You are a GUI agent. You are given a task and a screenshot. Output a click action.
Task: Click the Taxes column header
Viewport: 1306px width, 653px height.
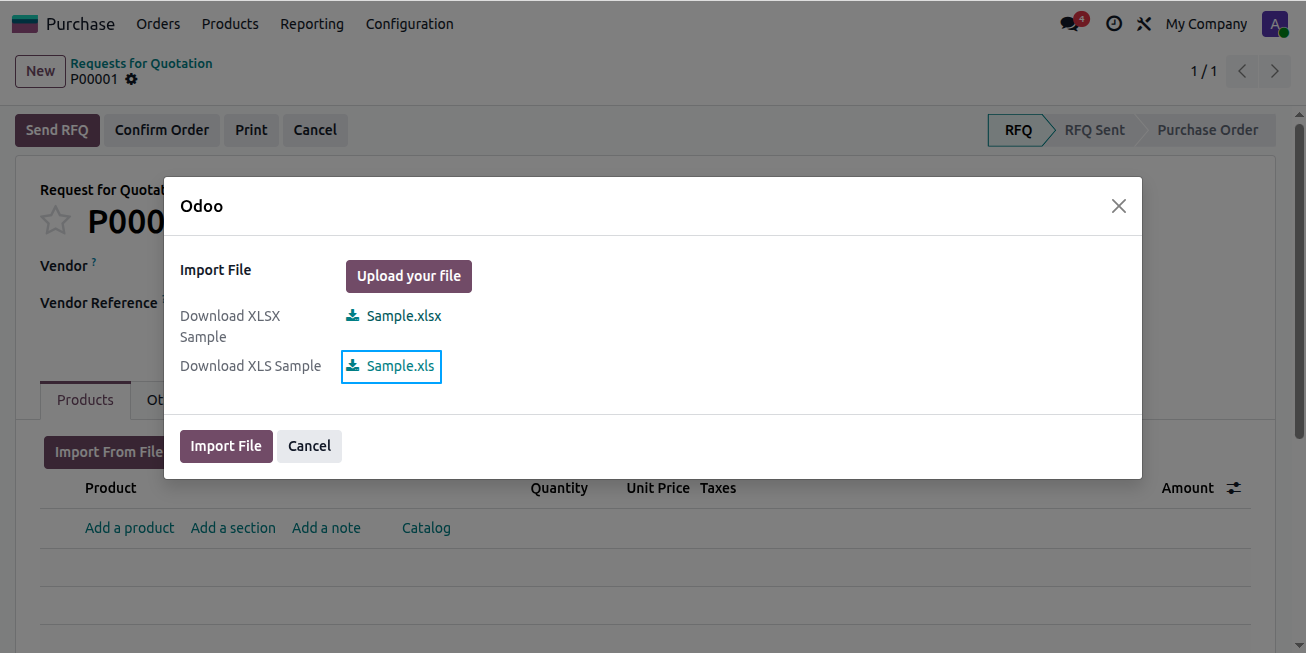coord(718,488)
